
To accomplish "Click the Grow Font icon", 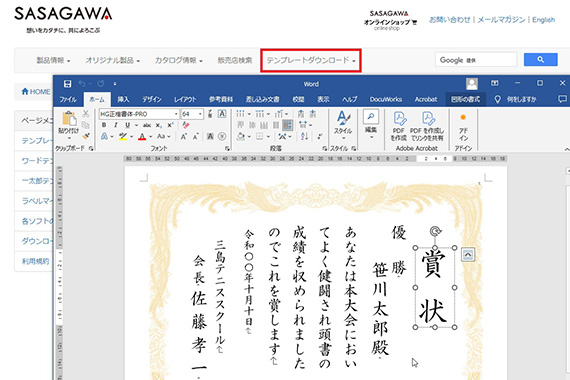I will pos(184,136).
